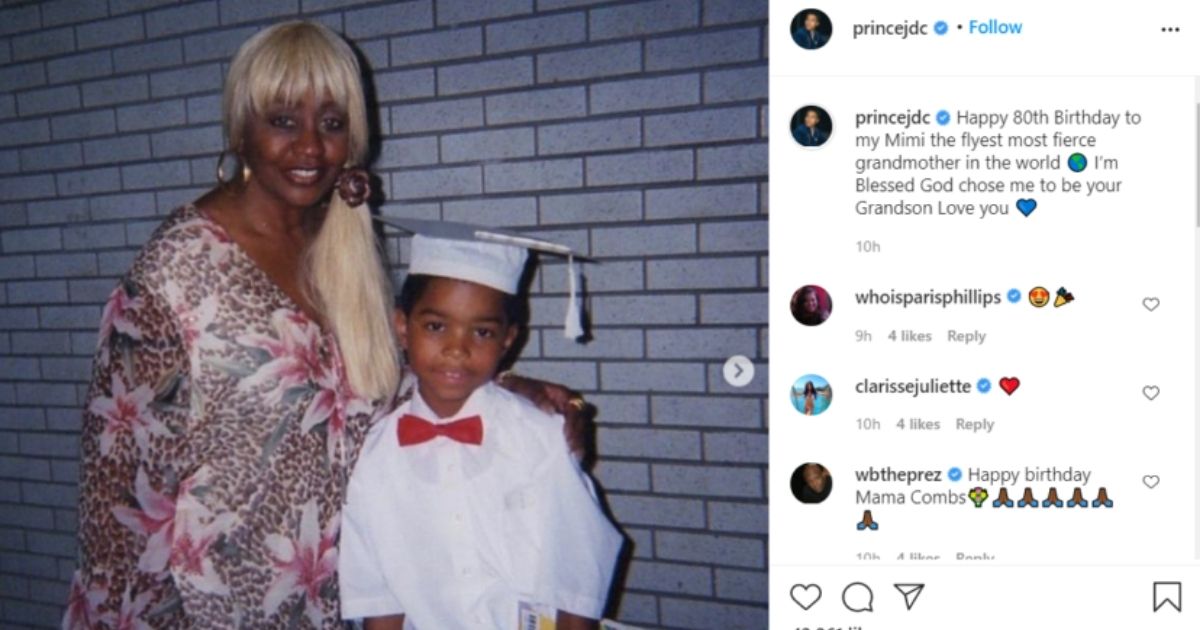Like the whoisparisphillips comment
This screenshot has width=1200, height=630.
pos(1151,304)
